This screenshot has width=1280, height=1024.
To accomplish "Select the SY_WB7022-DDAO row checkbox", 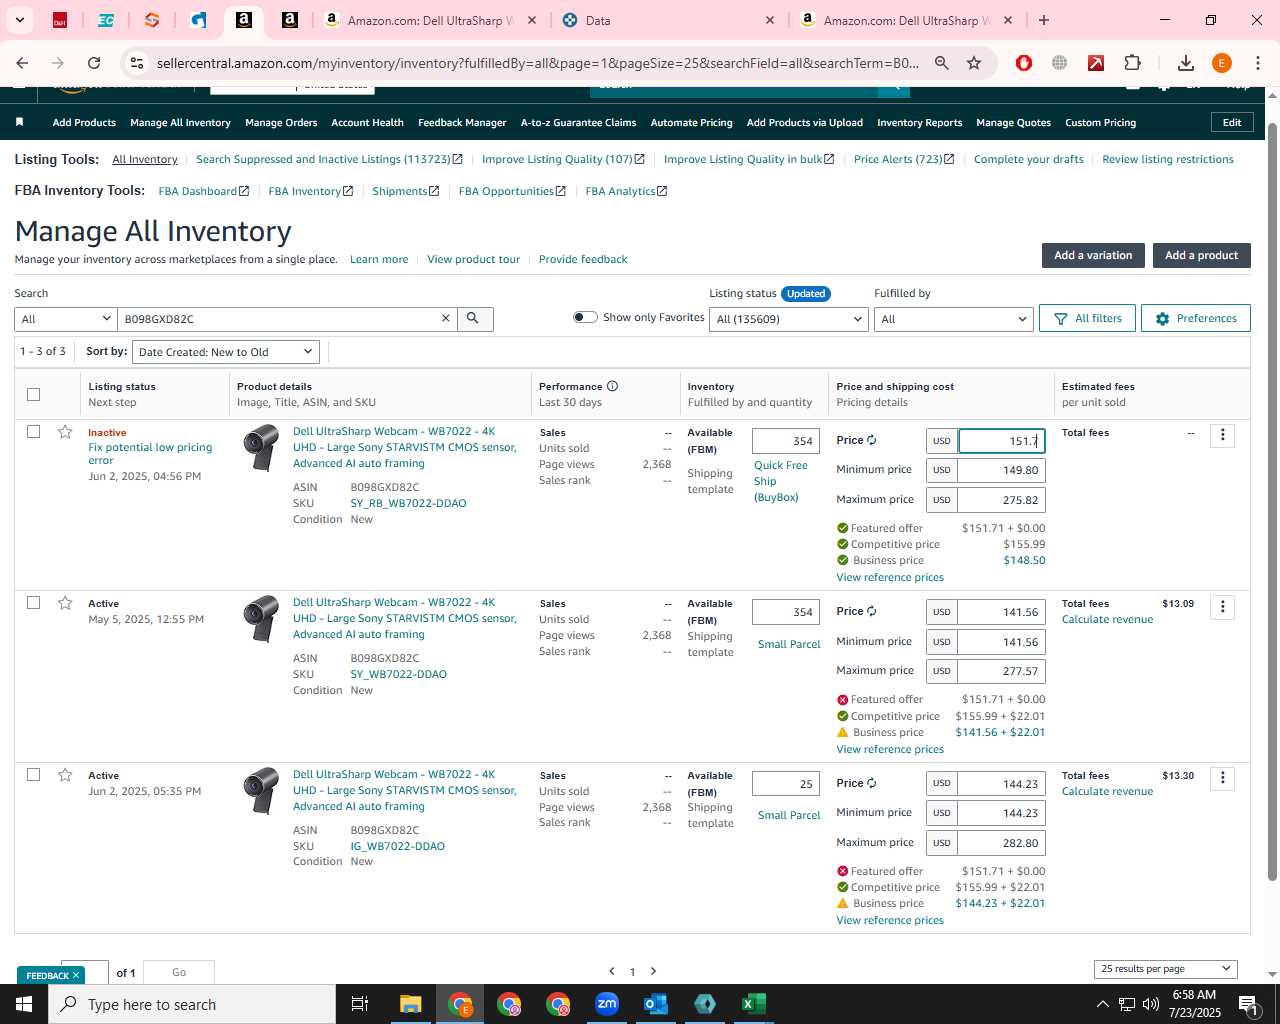I will pos(33,603).
